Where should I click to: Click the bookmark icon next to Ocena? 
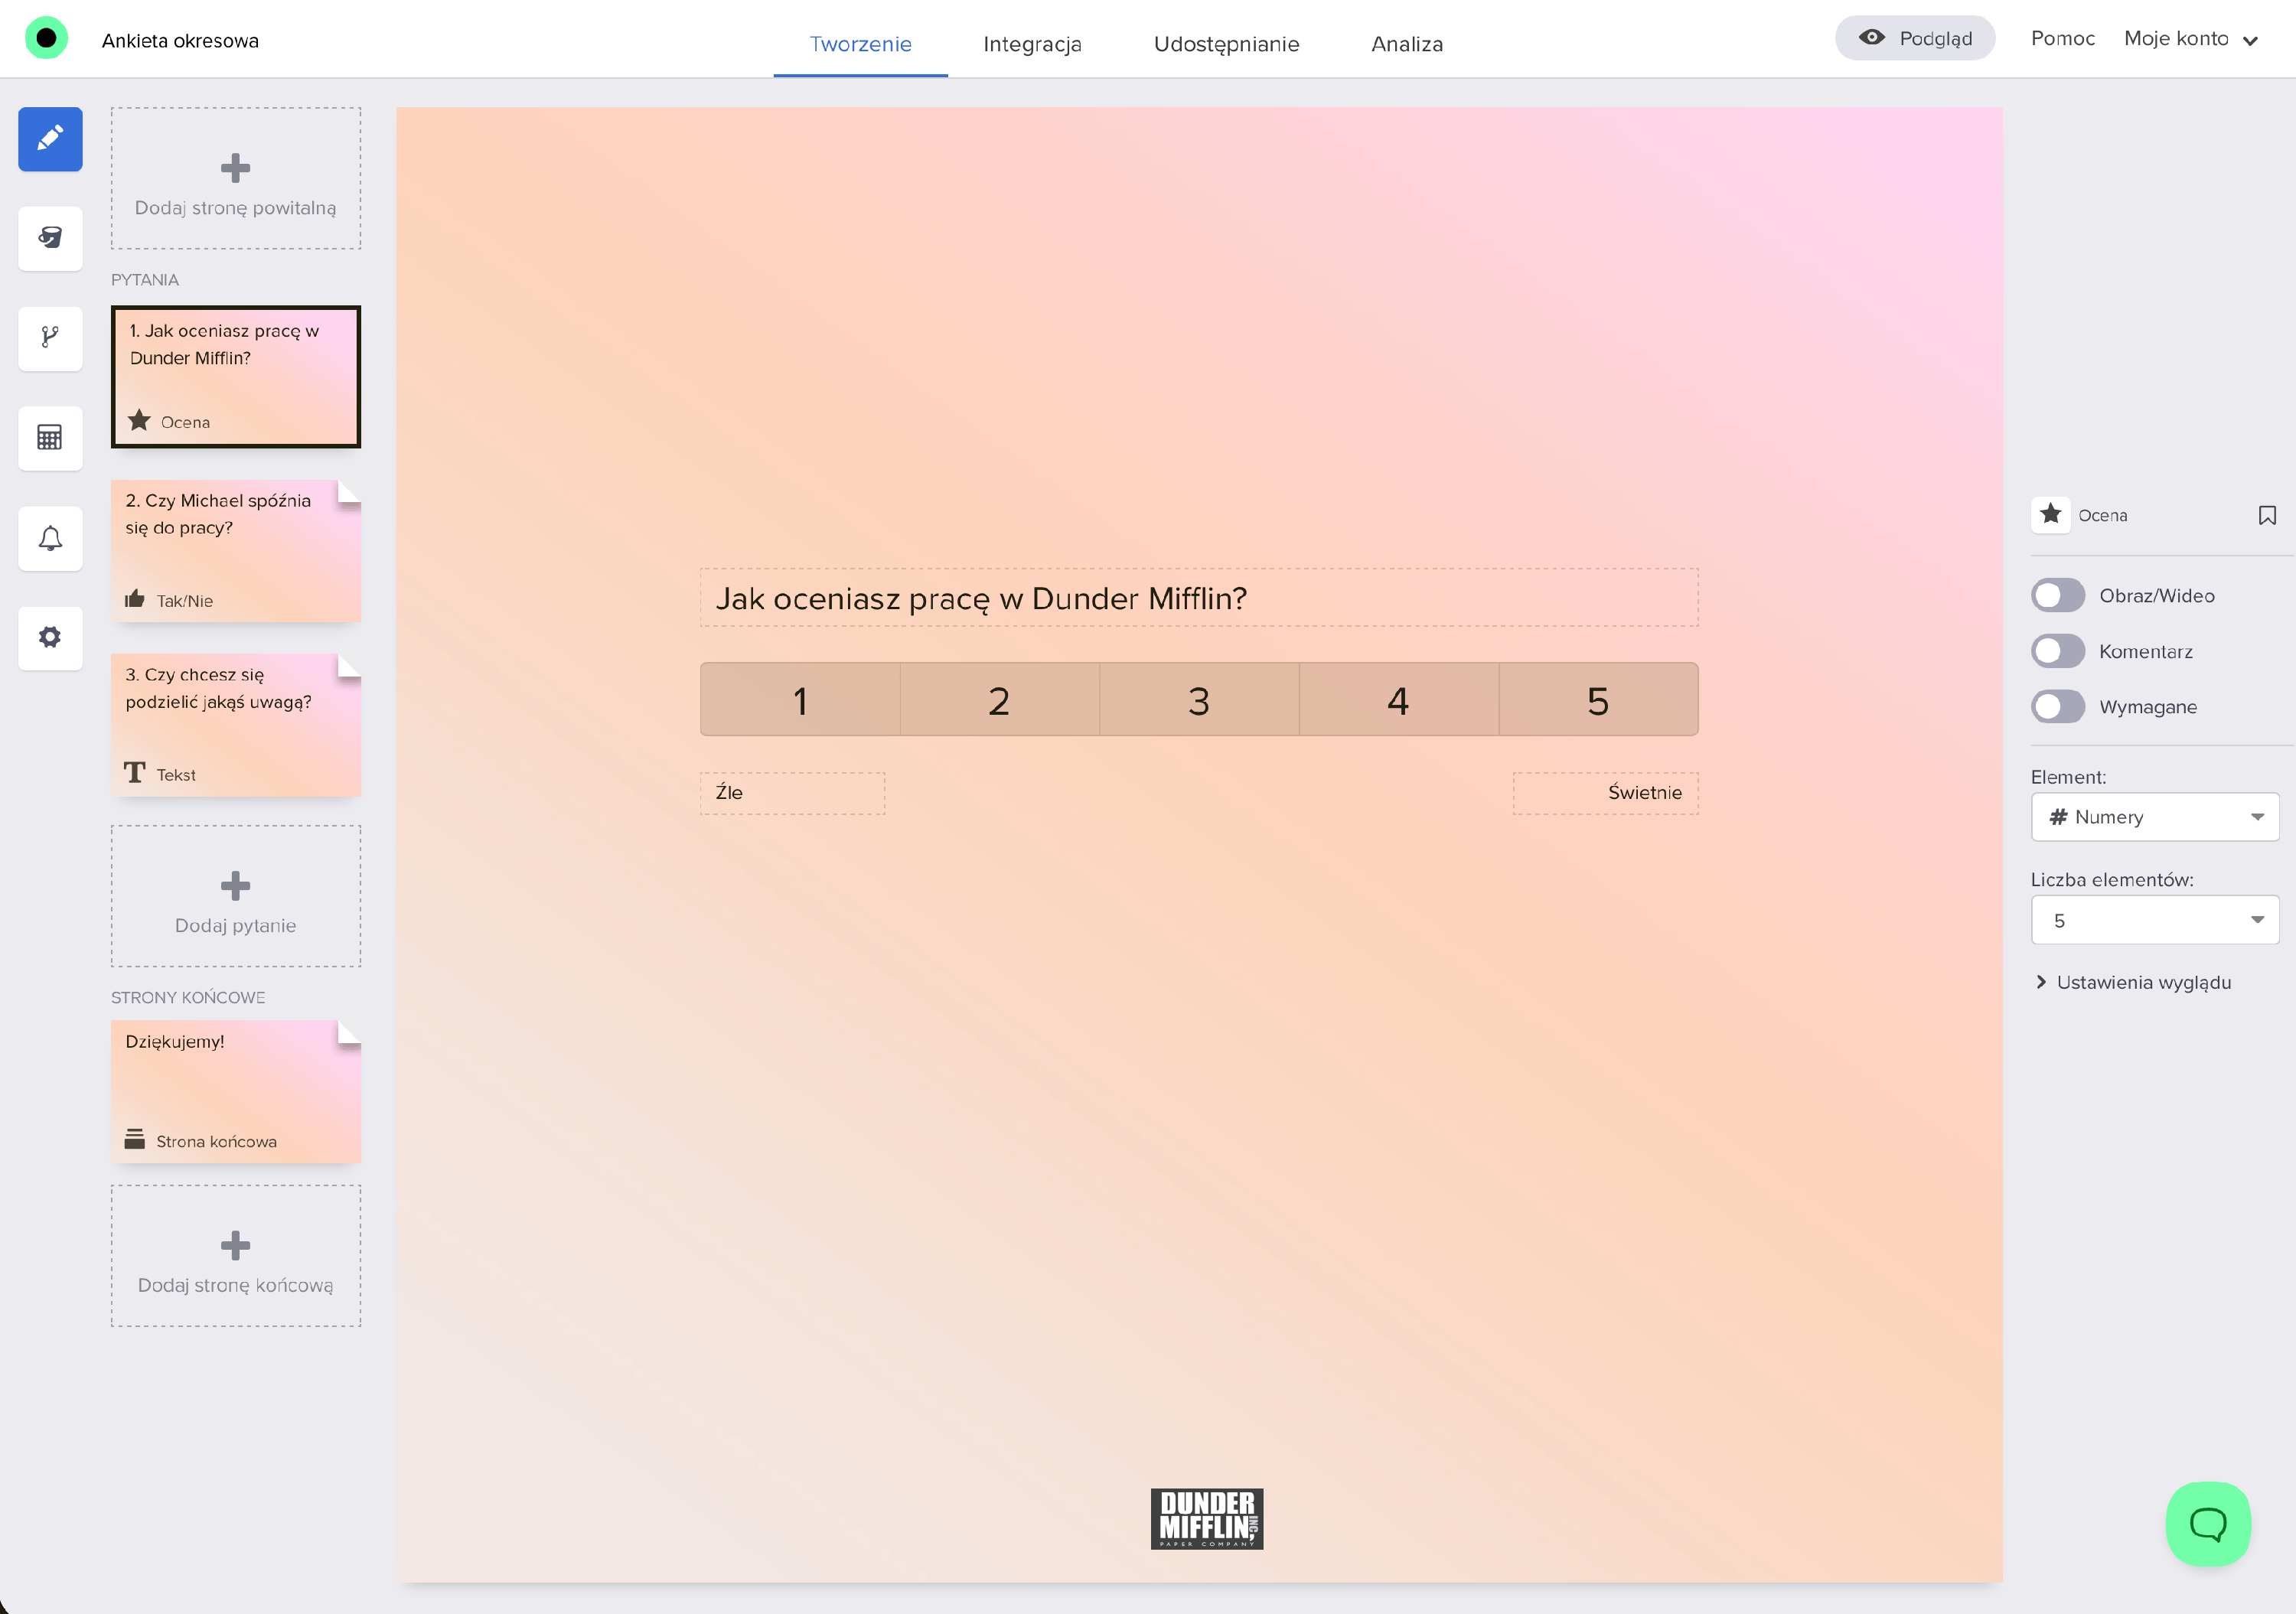(x=2266, y=515)
